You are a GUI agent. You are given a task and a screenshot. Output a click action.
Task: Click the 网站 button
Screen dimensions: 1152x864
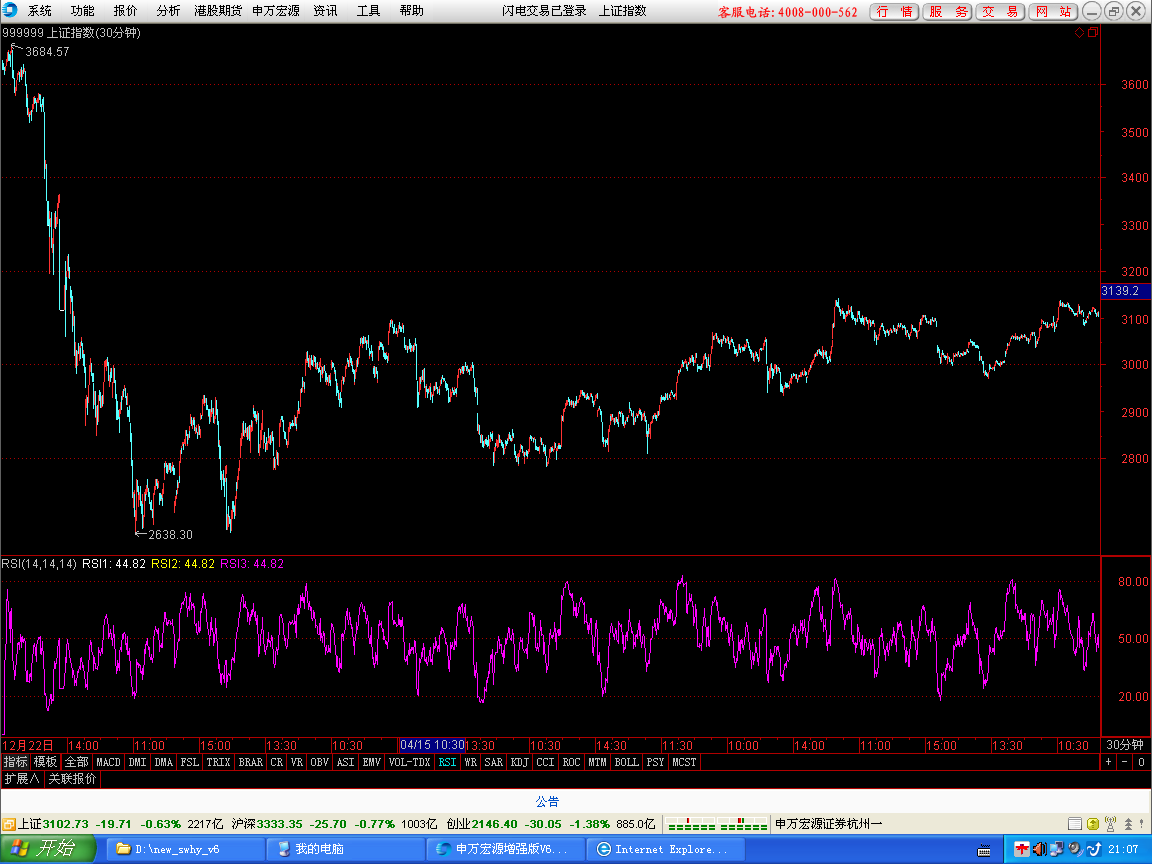click(x=1053, y=12)
